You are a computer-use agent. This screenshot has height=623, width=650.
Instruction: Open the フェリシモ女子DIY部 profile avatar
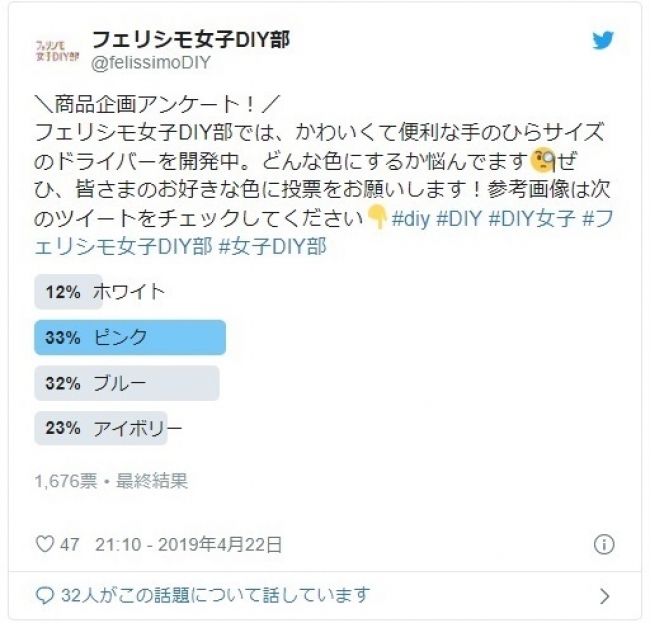click(57, 51)
